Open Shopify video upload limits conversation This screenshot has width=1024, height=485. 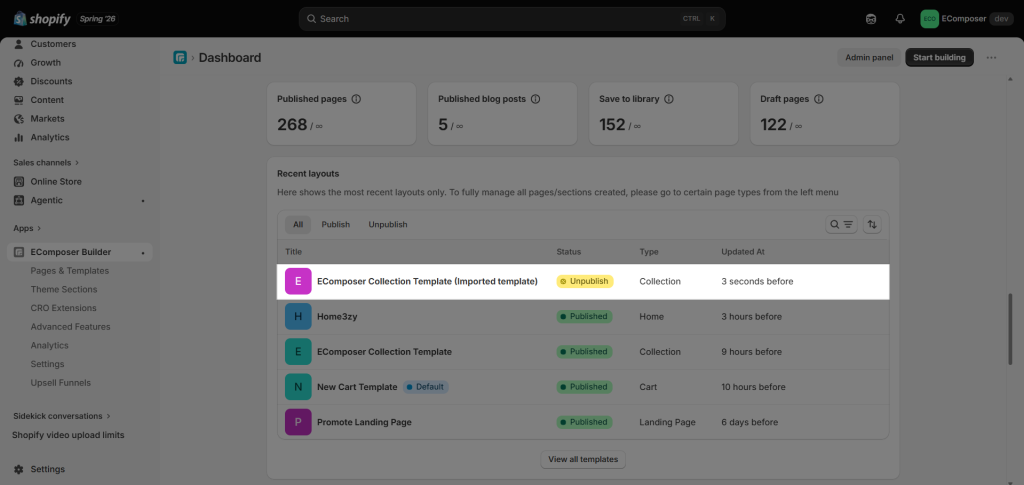coord(68,435)
